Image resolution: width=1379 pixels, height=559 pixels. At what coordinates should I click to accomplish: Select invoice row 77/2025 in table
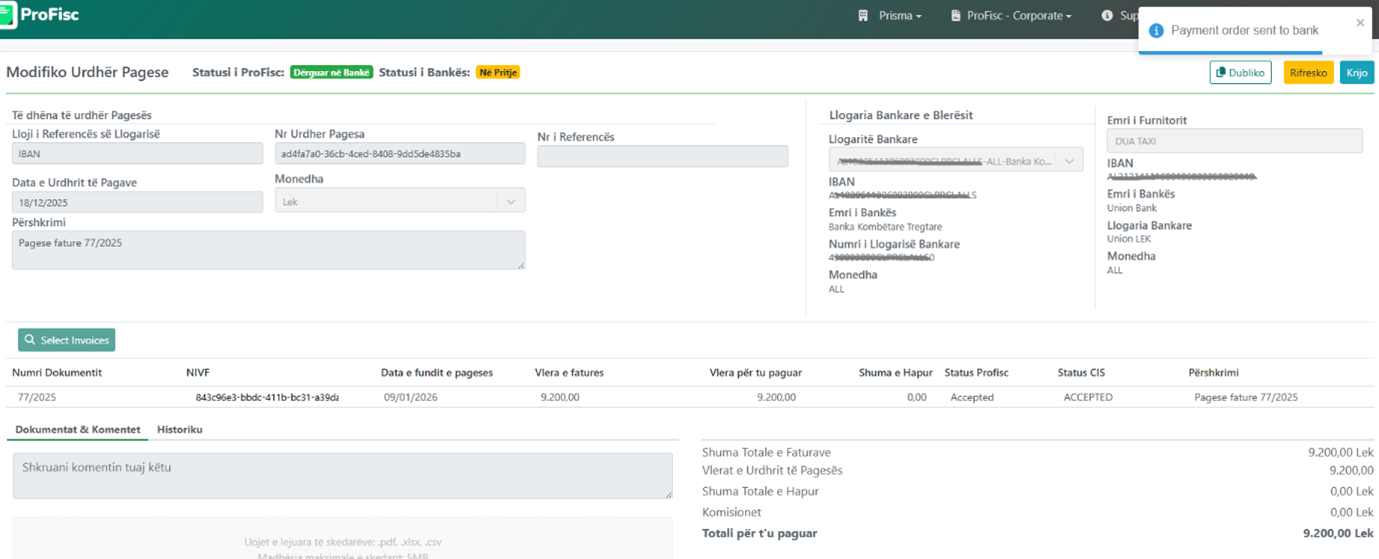click(x=36, y=397)
